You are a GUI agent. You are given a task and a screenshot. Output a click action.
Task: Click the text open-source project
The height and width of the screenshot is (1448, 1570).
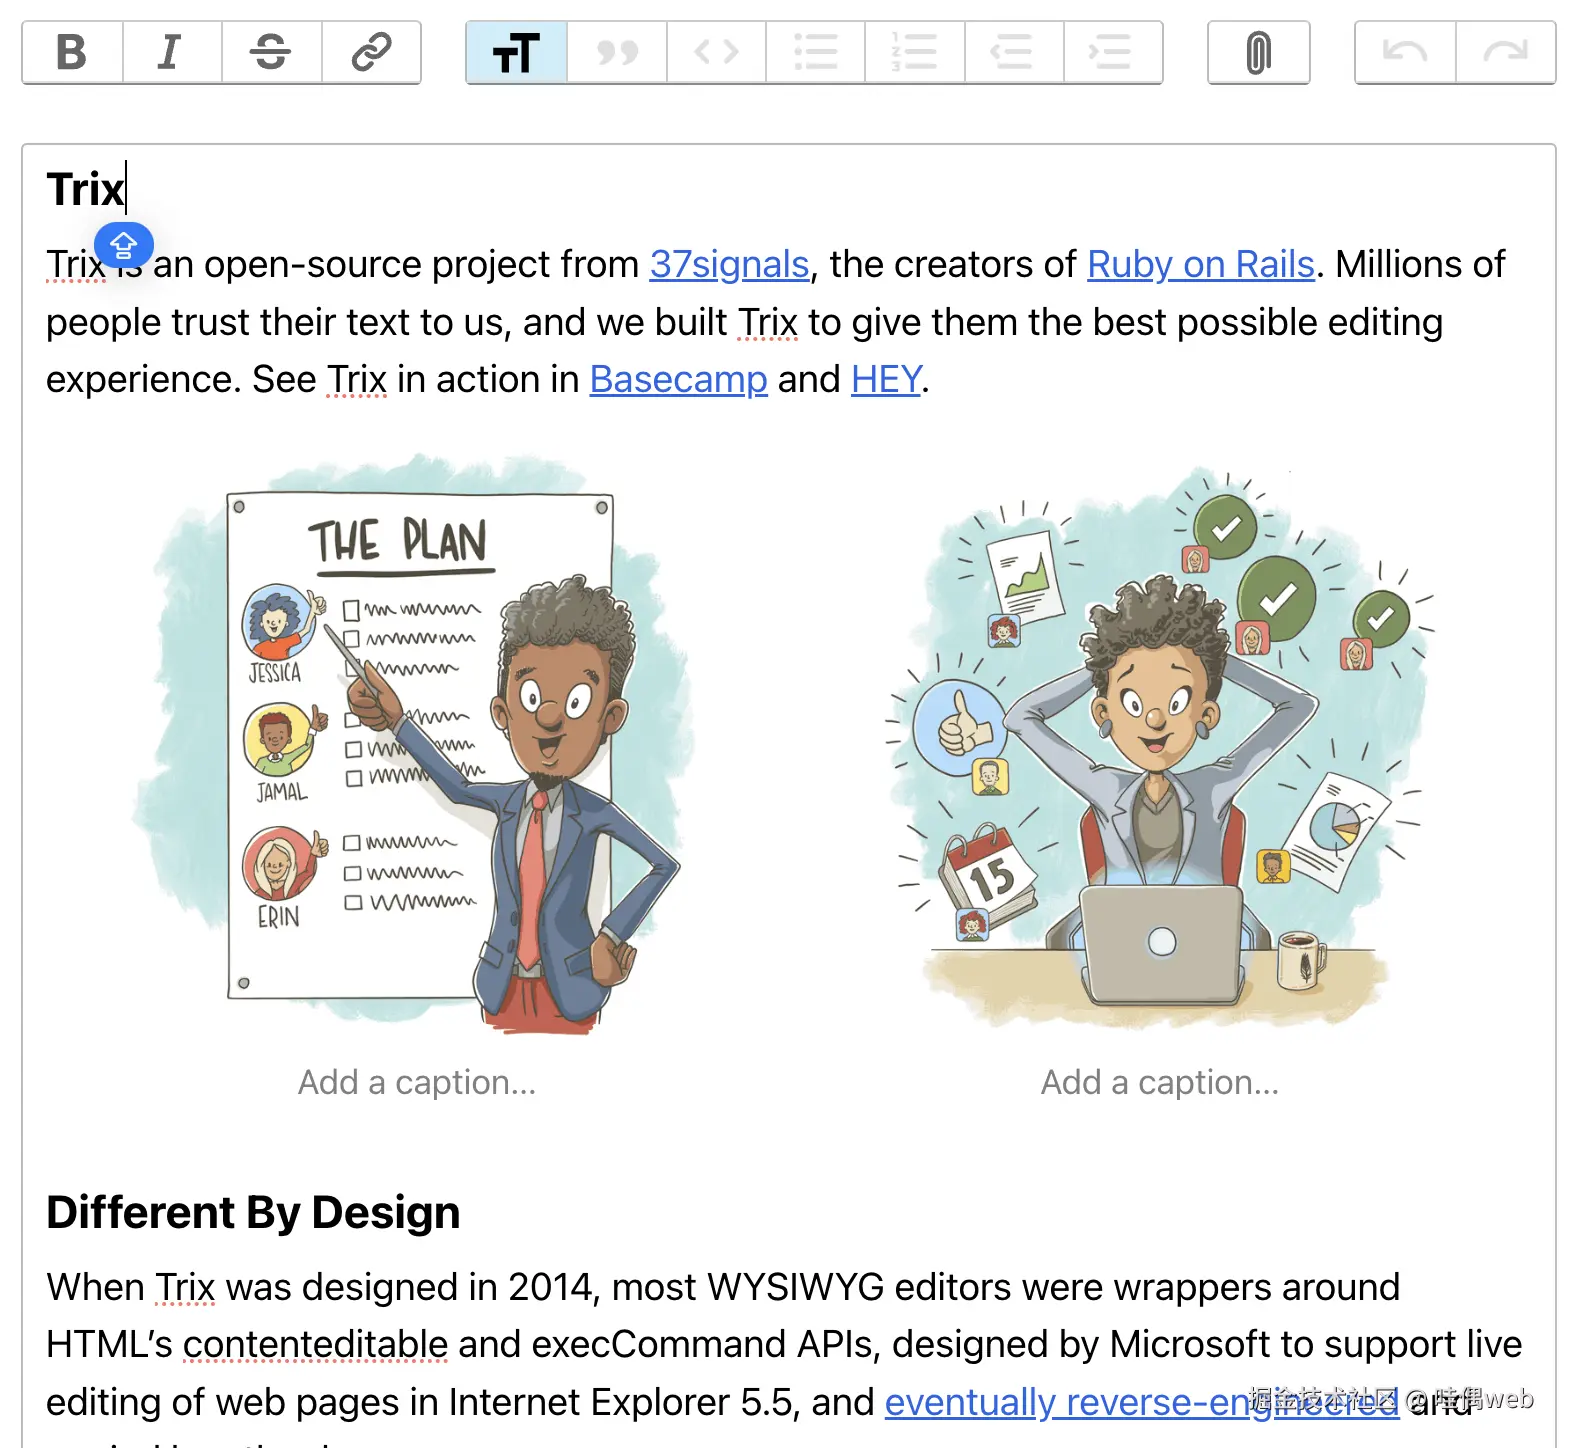[377, 265]
